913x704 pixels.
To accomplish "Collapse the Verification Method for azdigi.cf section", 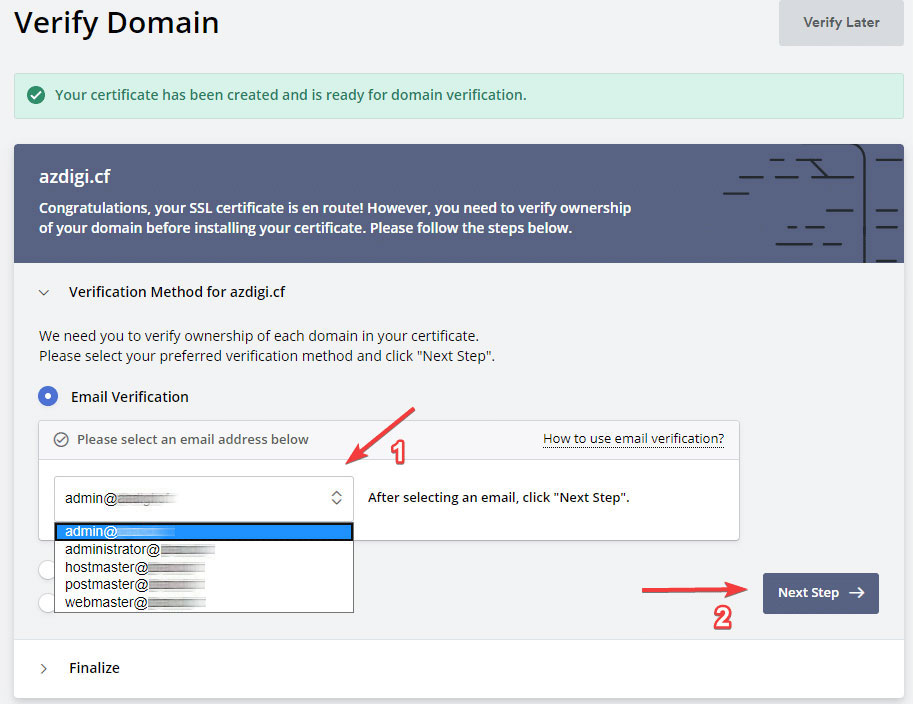I will pyautogui.click(x=44, y=292).
